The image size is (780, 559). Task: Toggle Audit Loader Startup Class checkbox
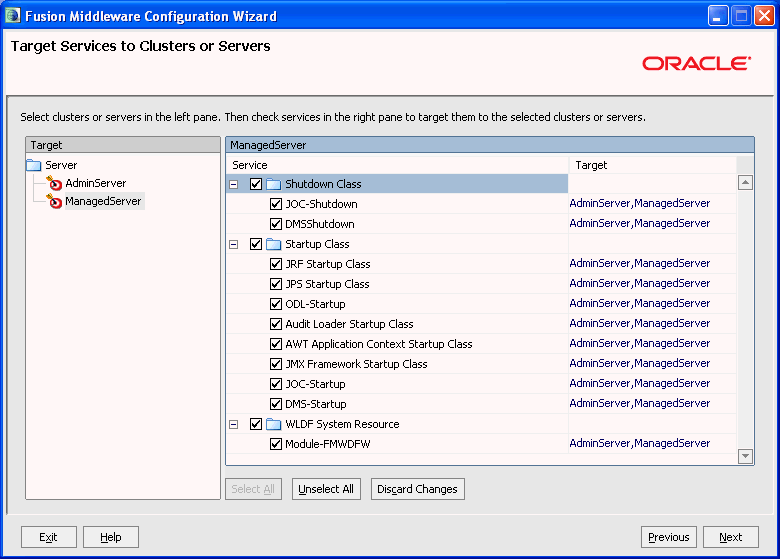click(276, 324)
